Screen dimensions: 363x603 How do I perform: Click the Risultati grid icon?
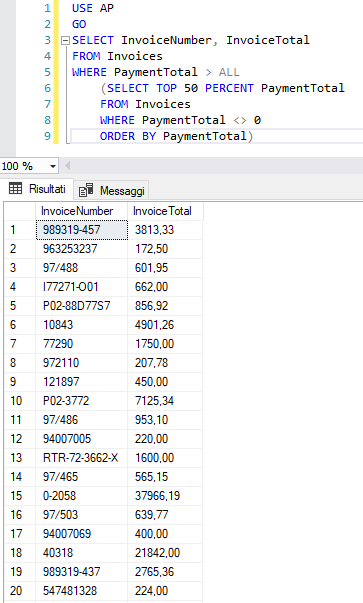[15, 189]
